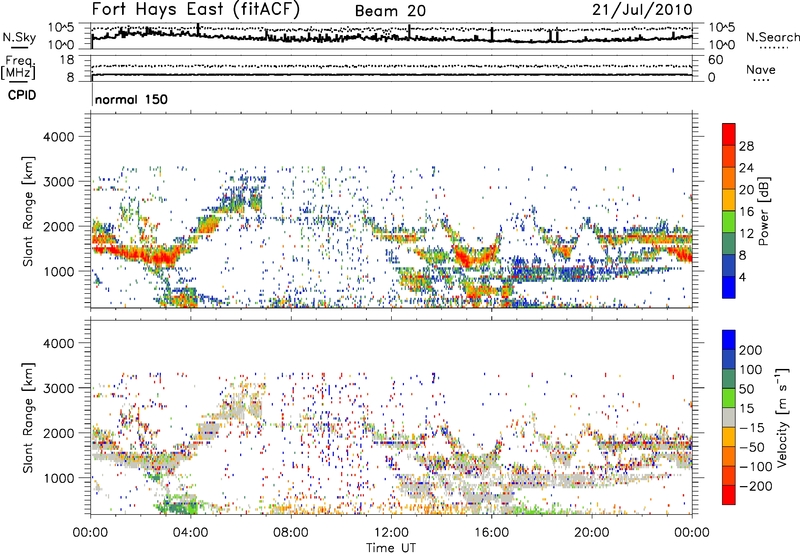Click the 'Power [dB]' color bar label
The width and height of the screenshot is (800, 554).
(763, 211)
